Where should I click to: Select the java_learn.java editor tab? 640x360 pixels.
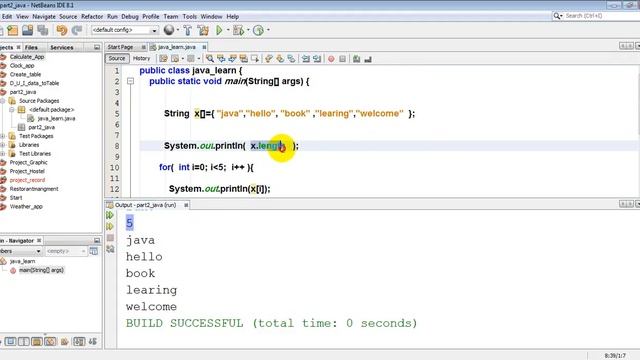point(176,47)
